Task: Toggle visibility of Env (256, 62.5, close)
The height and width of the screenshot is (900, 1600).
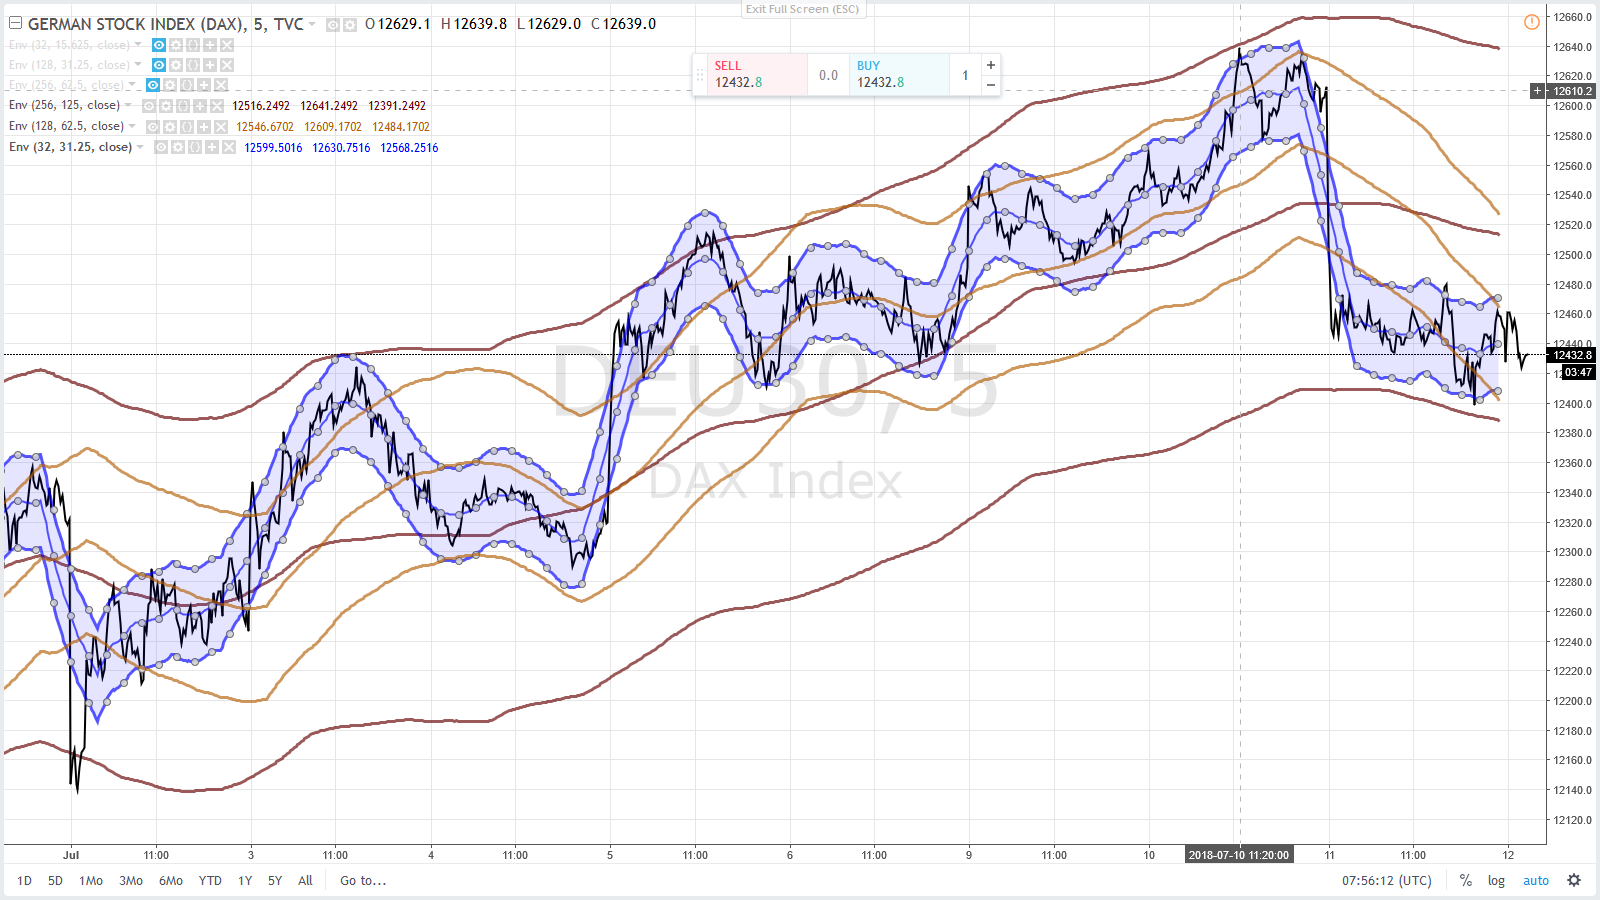Action: (153, 85)
